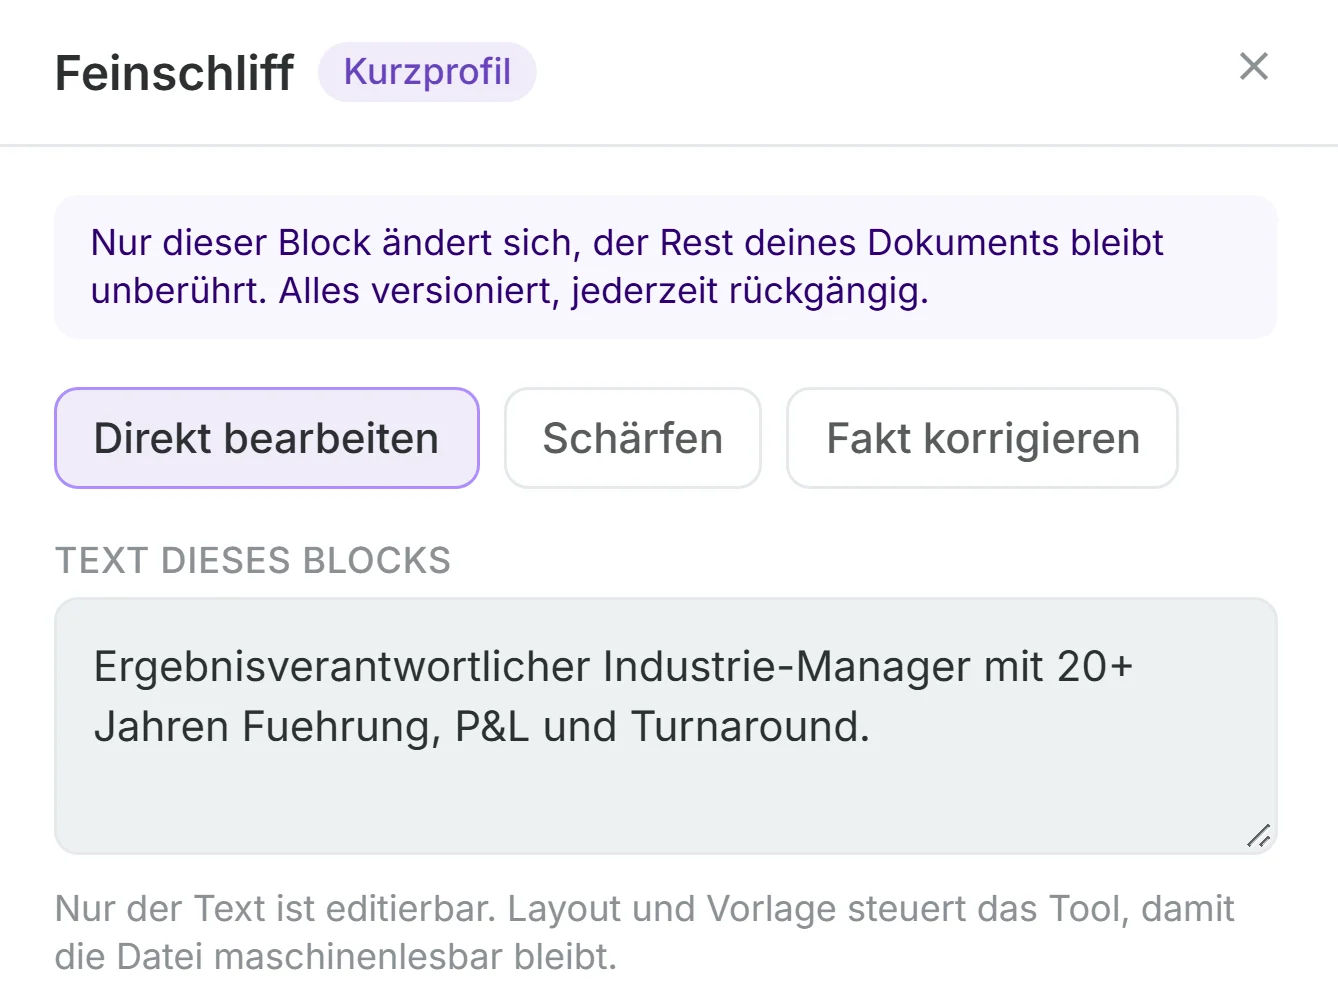The height and width of the screenshot is (1005, 1338).
Task: Click into the block text area
Action: tap(666, 726)
